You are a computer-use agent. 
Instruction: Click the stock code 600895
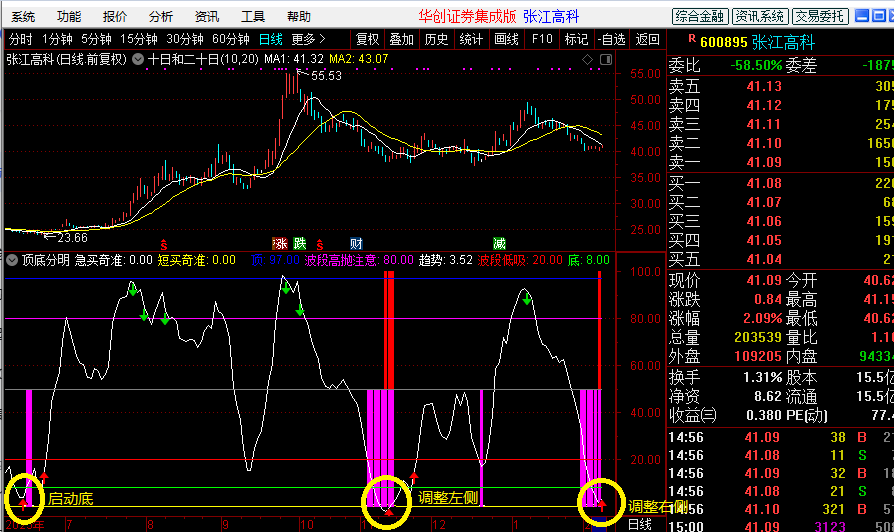pyautogui.click(x=723, y=43)
